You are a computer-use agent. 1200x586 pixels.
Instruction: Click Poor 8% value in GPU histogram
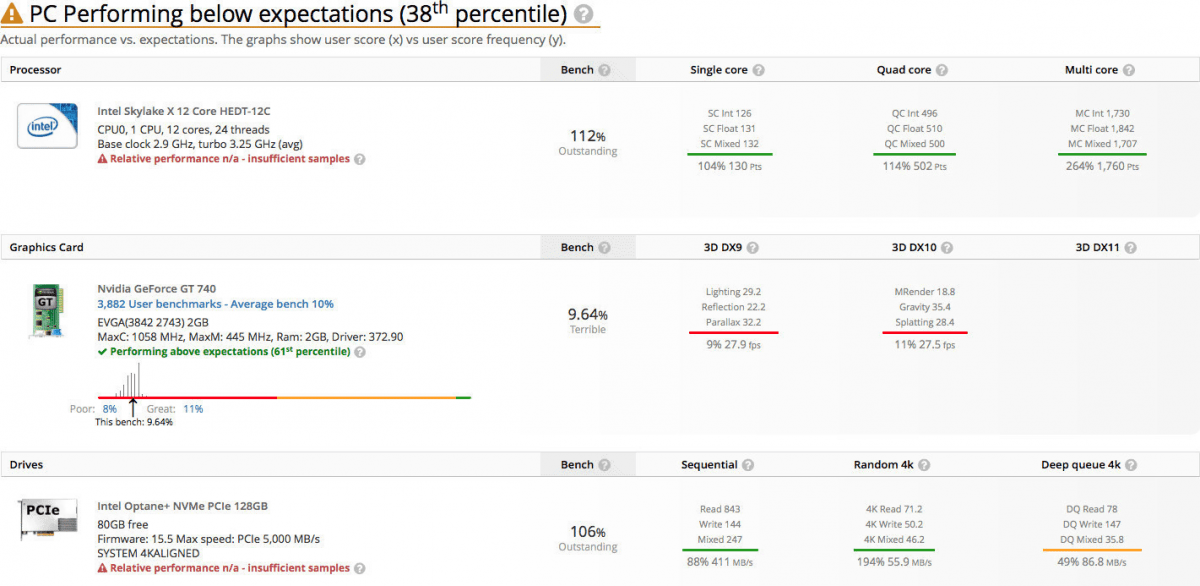point(110,409)
